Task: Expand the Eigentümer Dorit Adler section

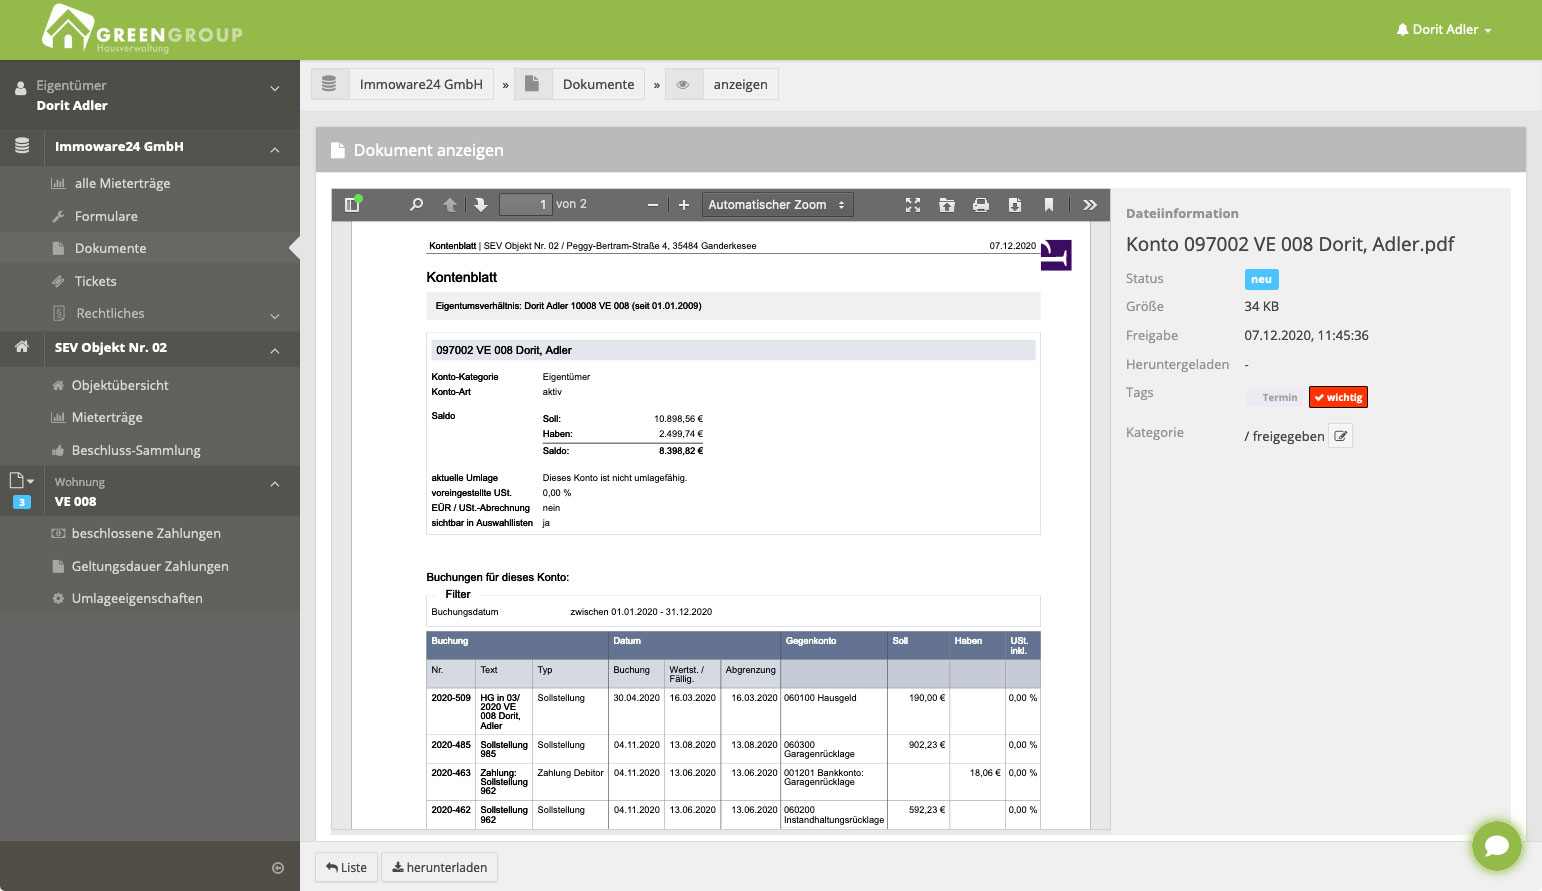Action: pos(150,95)
